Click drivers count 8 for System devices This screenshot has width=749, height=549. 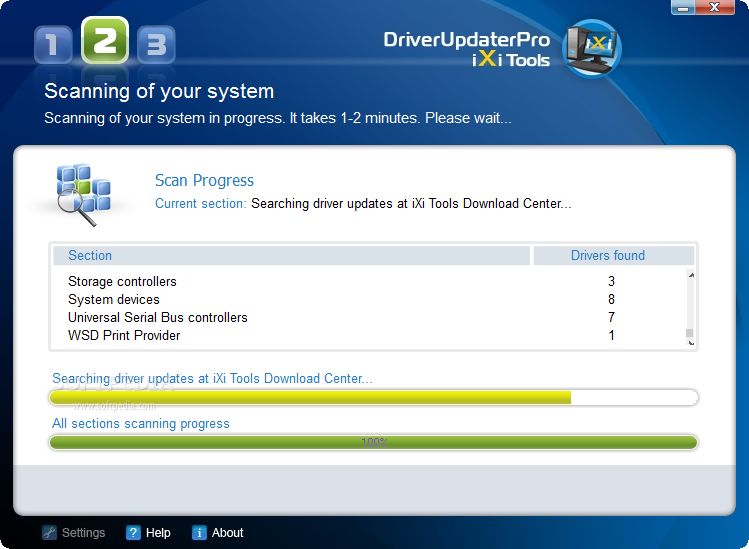click(x=611, y=300)
